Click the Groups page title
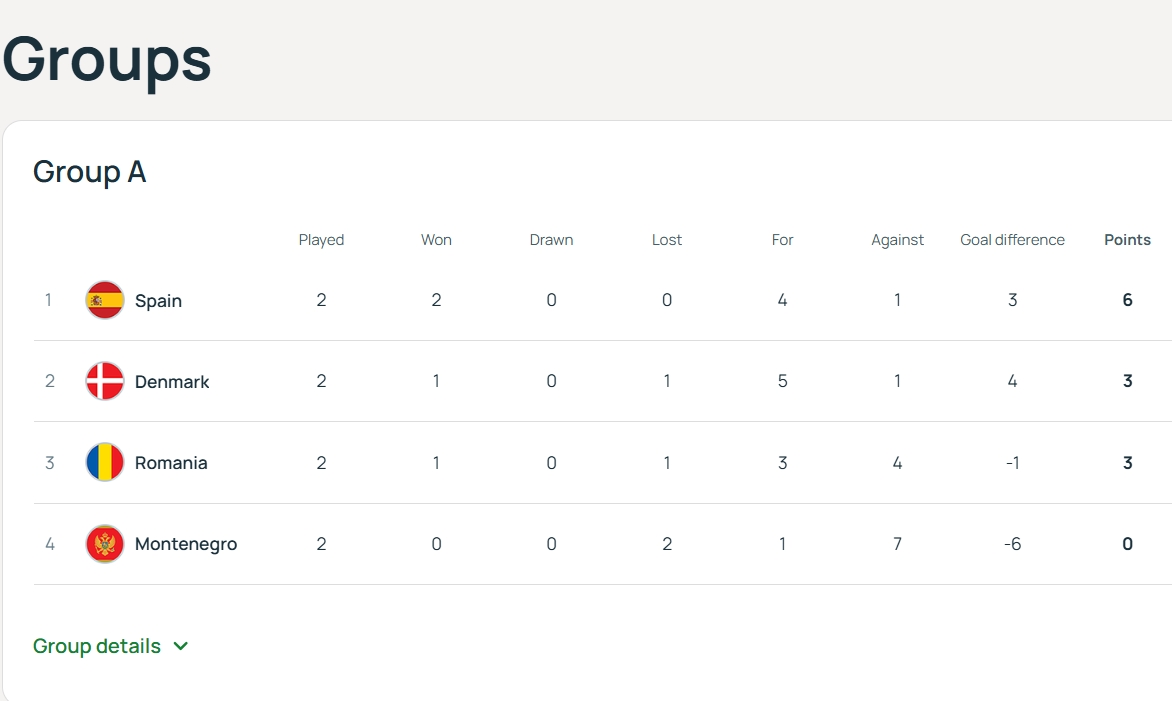Image resolution: width=1172 pixels, height=701 pixels. pos(107,58)
